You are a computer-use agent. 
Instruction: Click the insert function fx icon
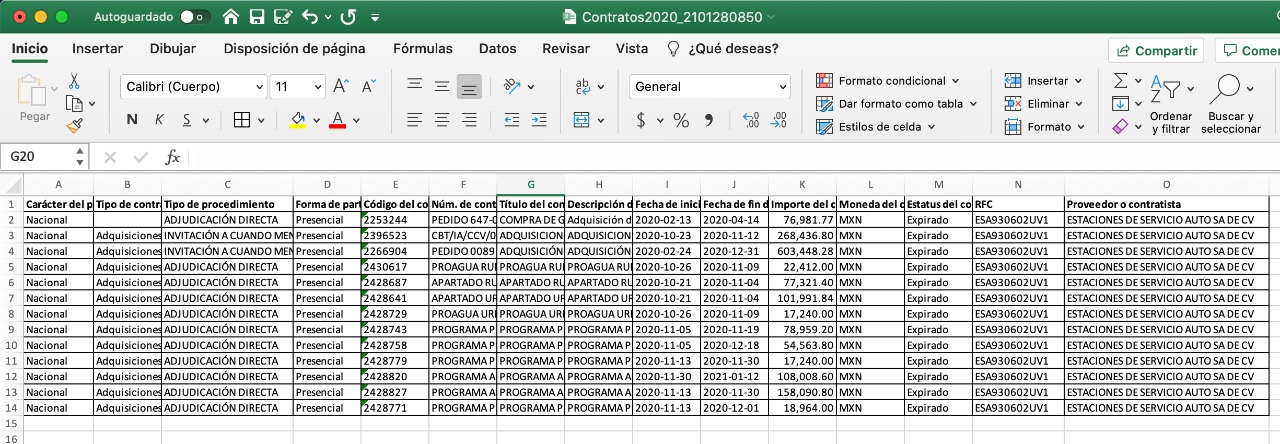click(x=172, y=157)
